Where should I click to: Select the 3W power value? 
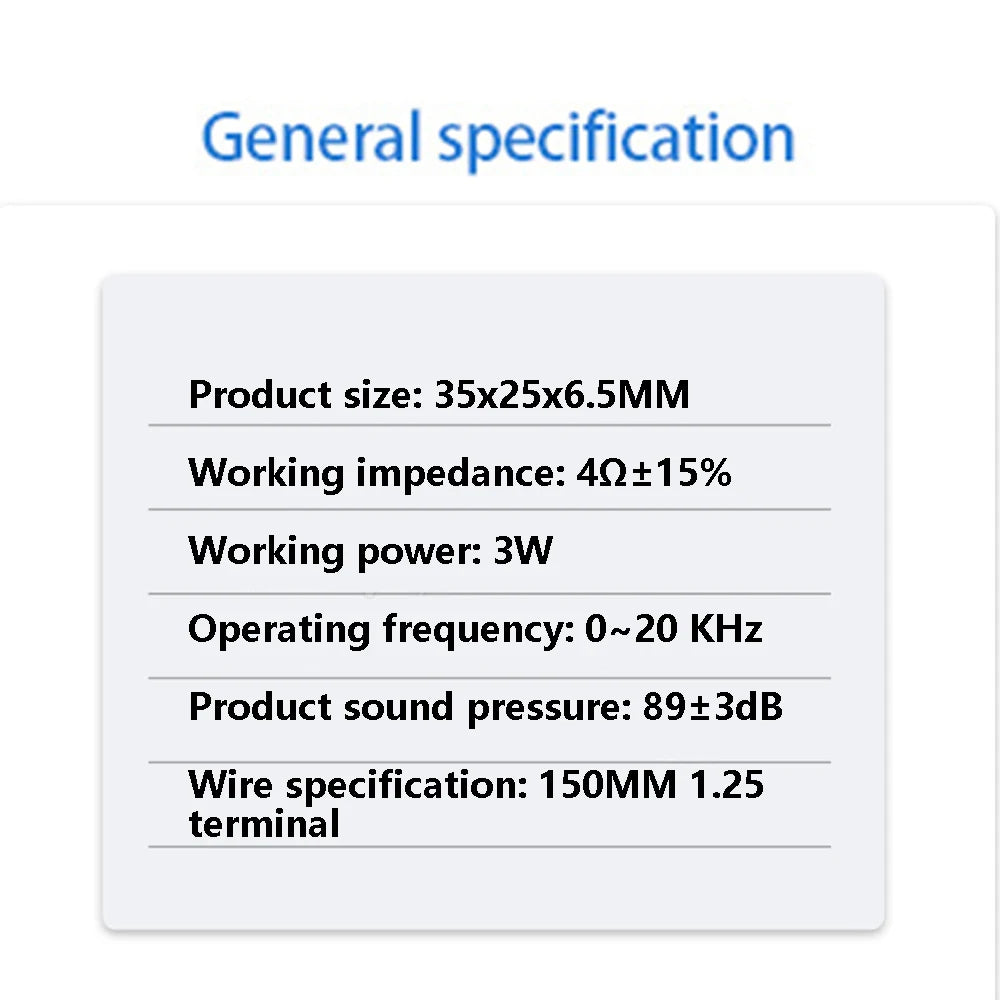pyautogui.click(x=523, y=550)
